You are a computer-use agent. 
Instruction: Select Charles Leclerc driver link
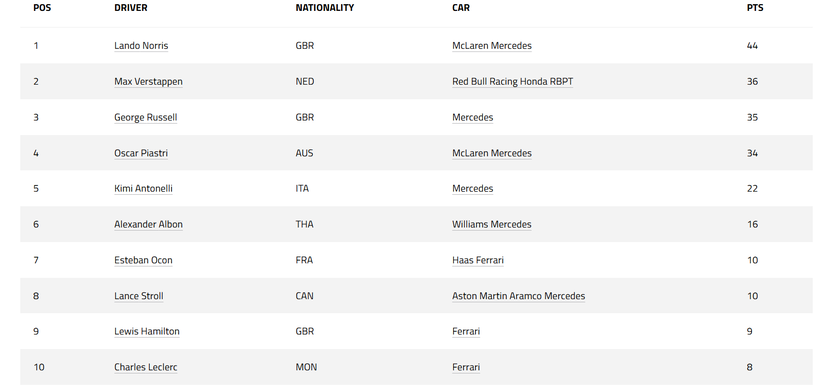pos(146,367)
